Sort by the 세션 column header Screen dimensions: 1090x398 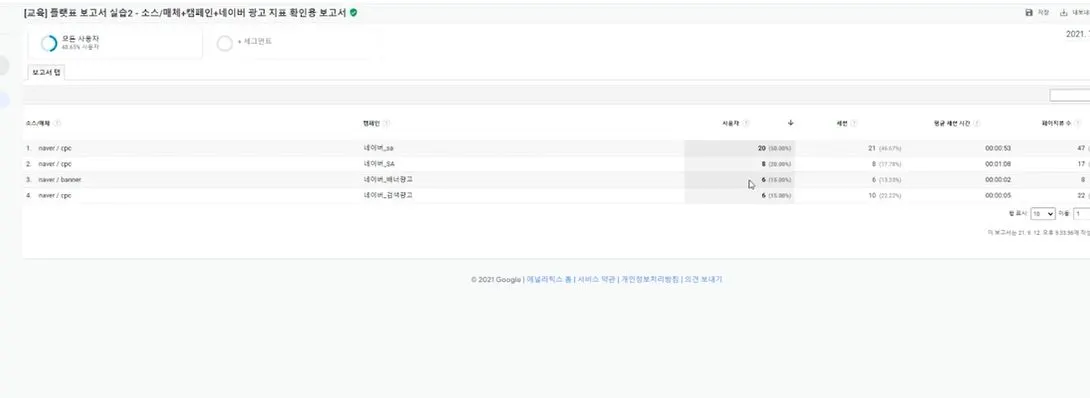(x=842, y=123)
